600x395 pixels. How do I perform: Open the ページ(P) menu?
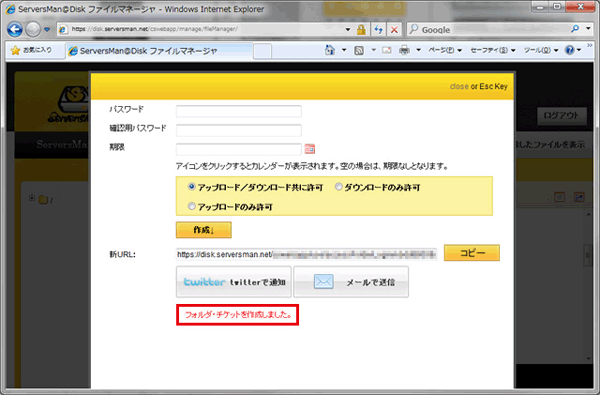445,50
